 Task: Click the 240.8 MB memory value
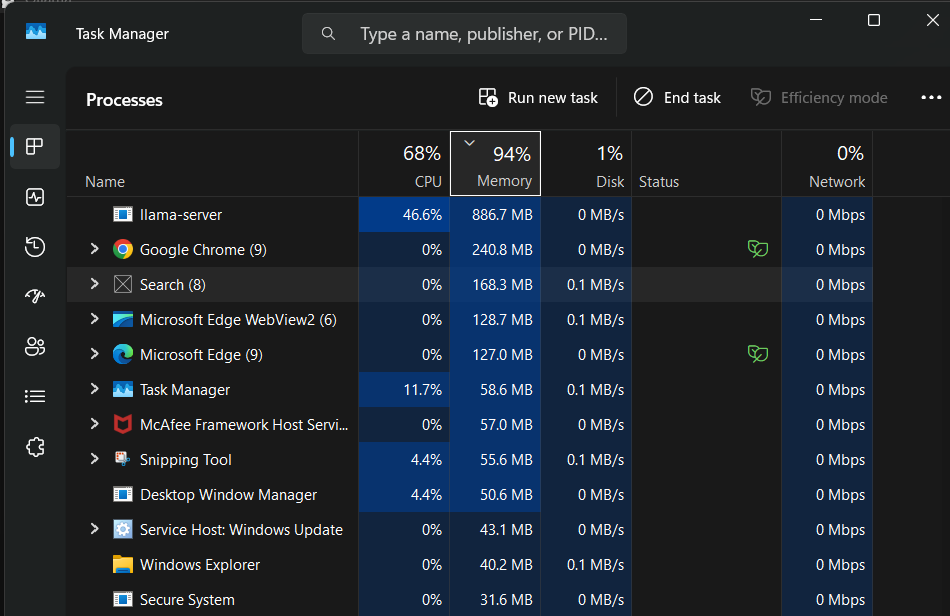coord(502,250)
